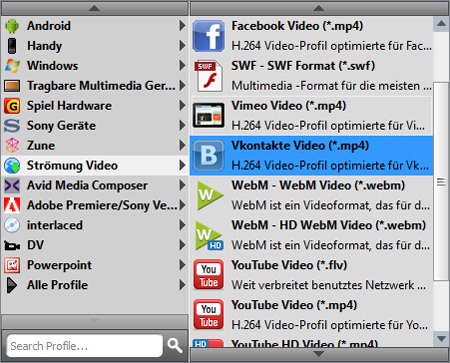Click the Facebook Video icon

click(x=209, y=36)
